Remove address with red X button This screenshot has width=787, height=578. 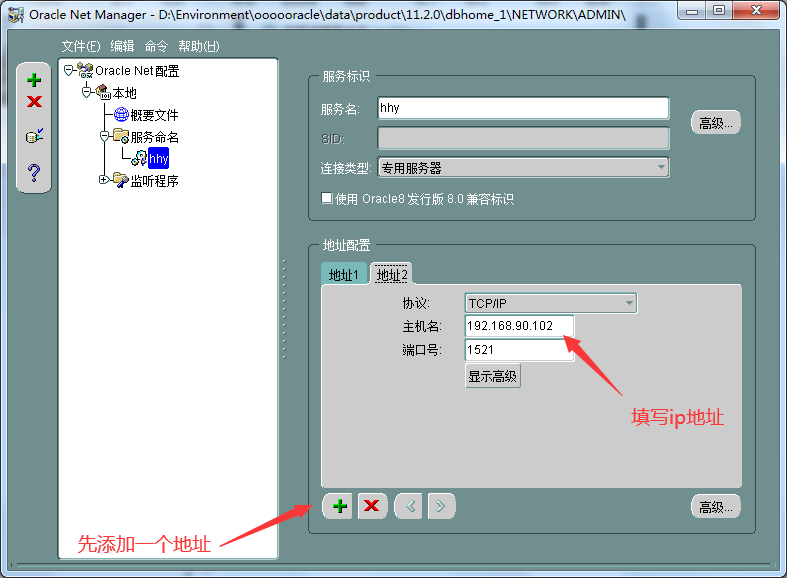(372, 506)
